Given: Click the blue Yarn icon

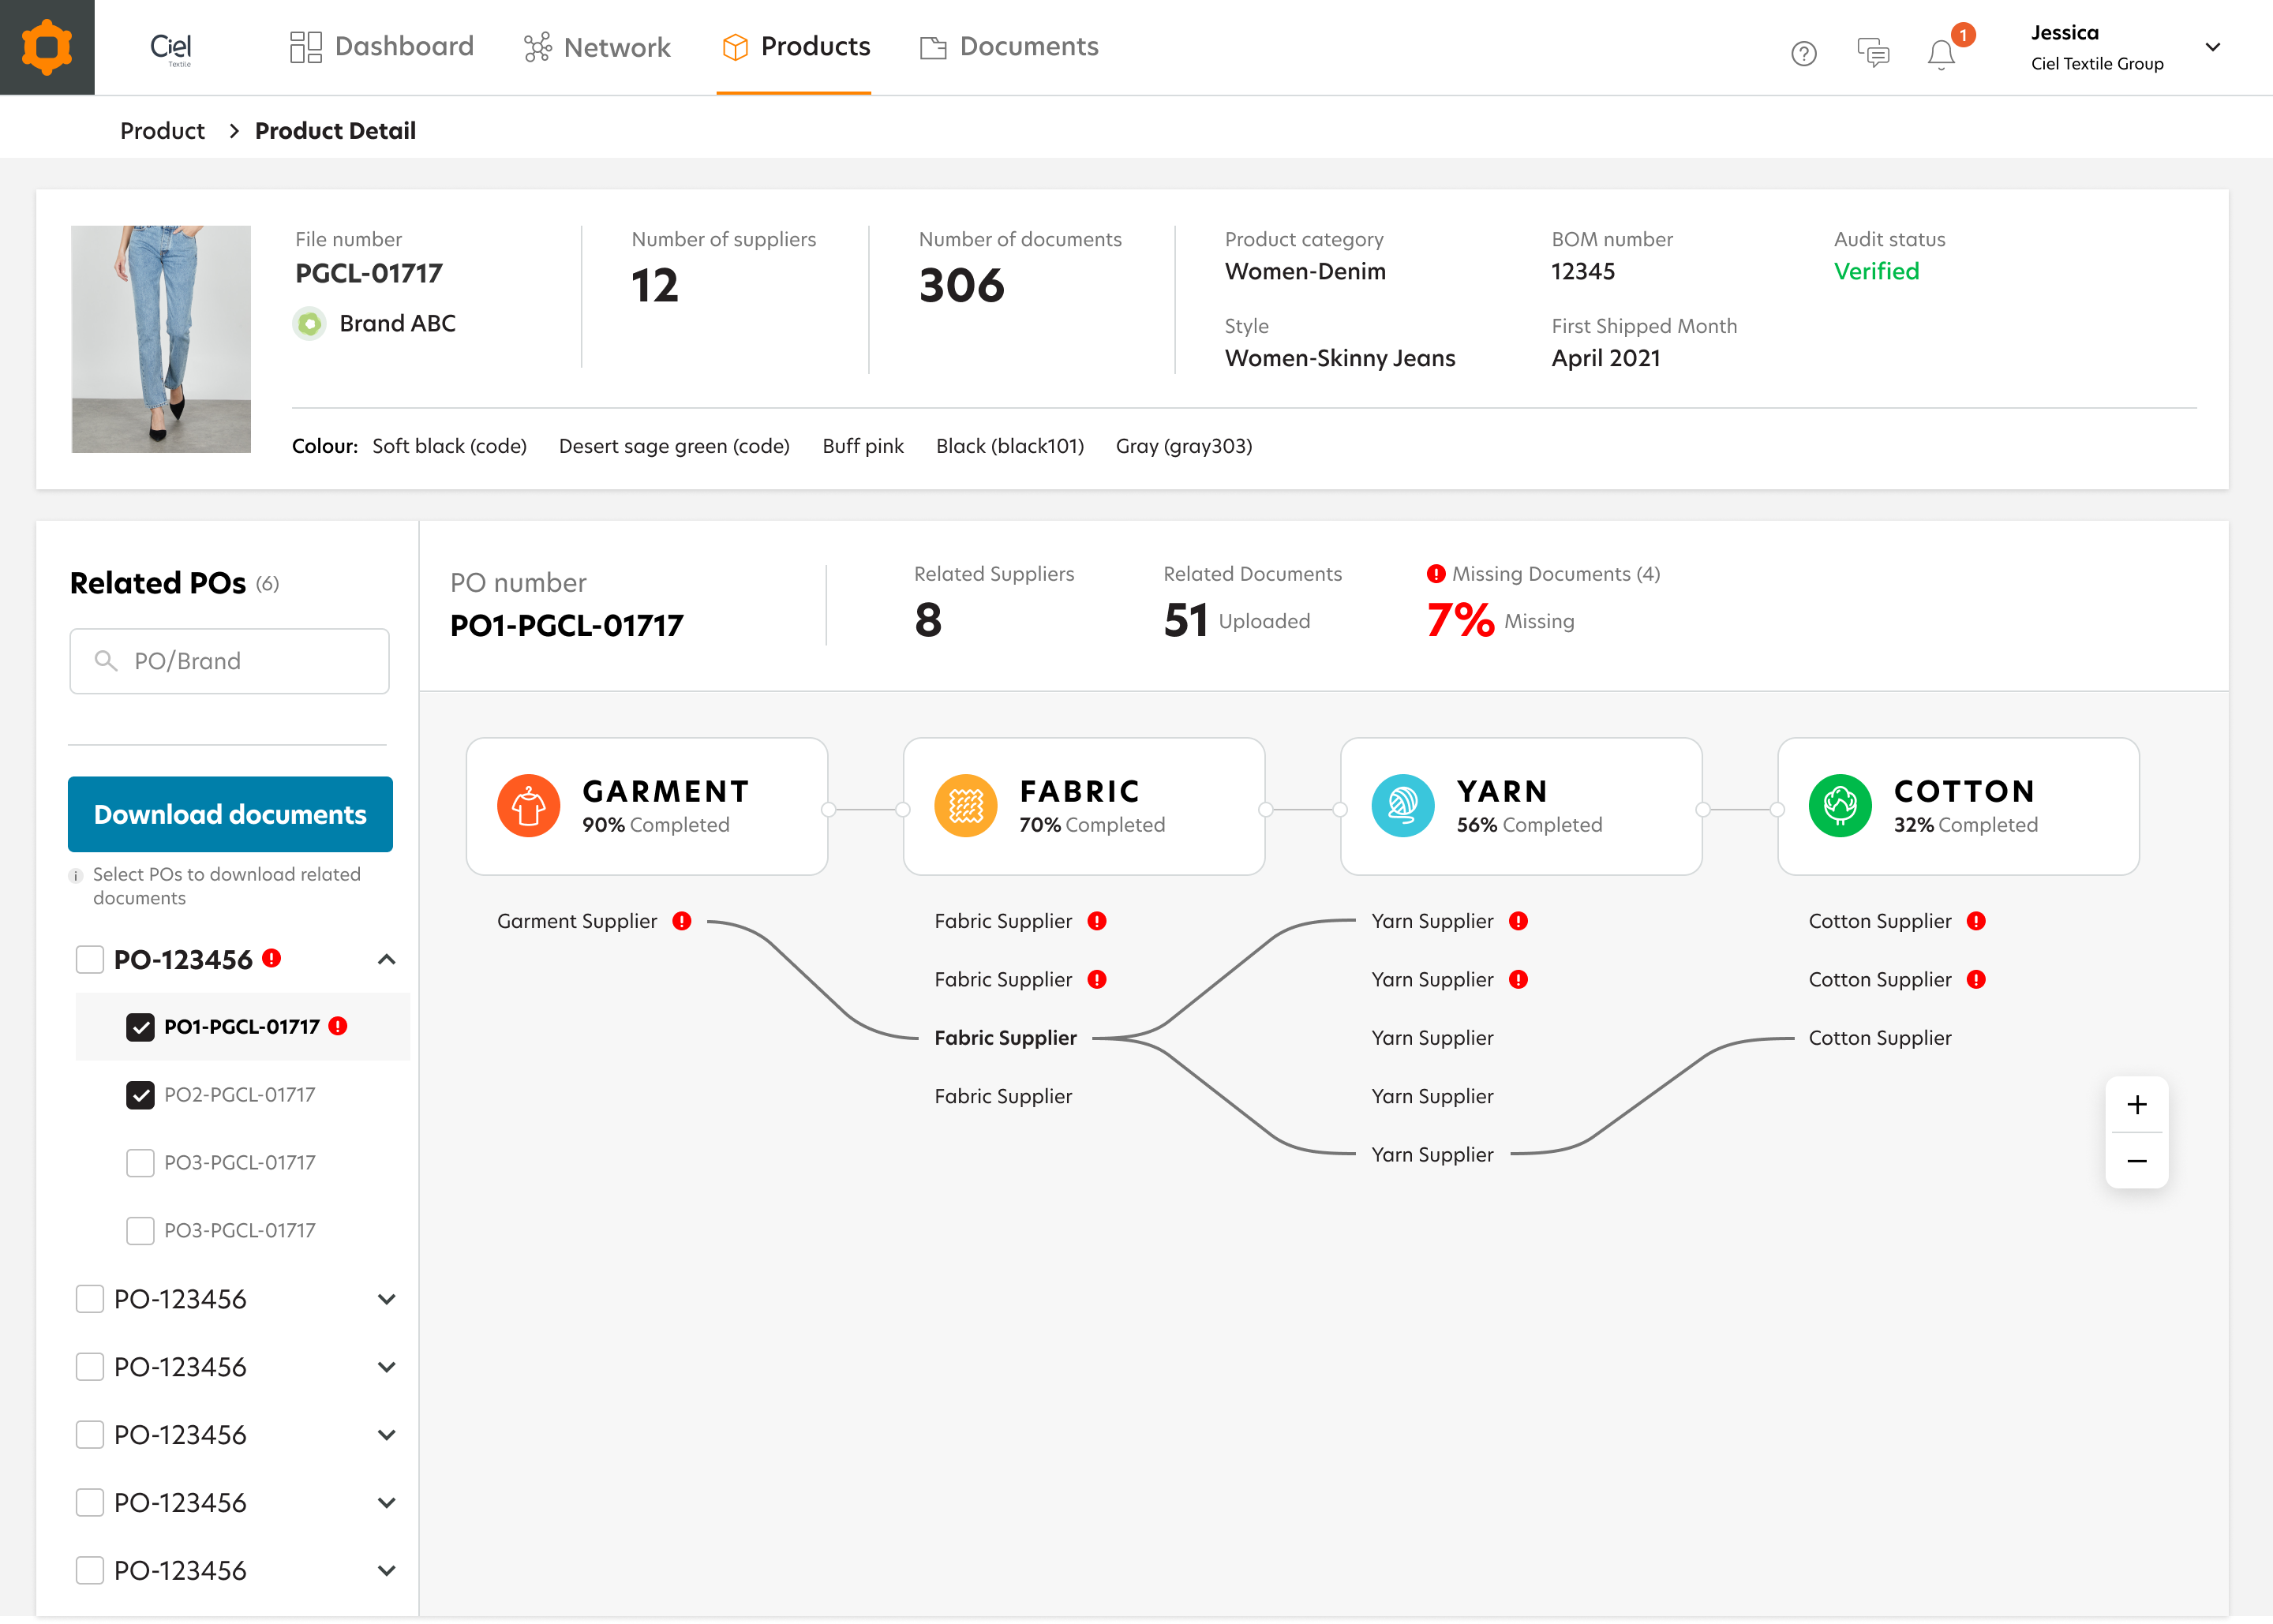Looking at the screenshot, I should coord(1402,806).
